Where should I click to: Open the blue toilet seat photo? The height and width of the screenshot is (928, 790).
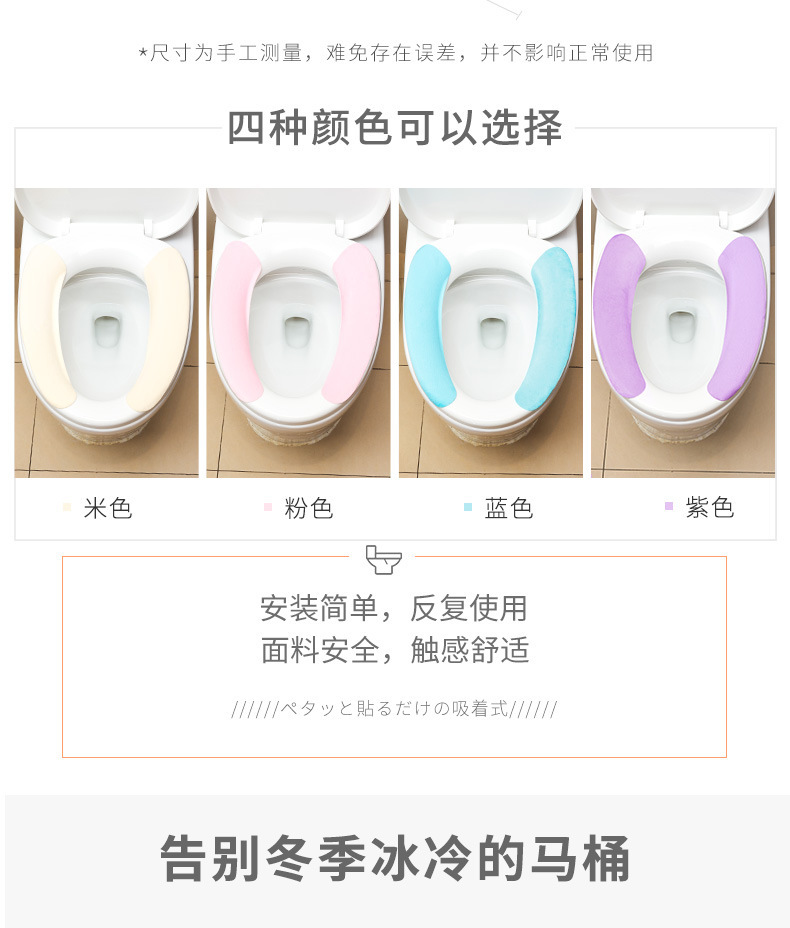(x=491, y=333)
